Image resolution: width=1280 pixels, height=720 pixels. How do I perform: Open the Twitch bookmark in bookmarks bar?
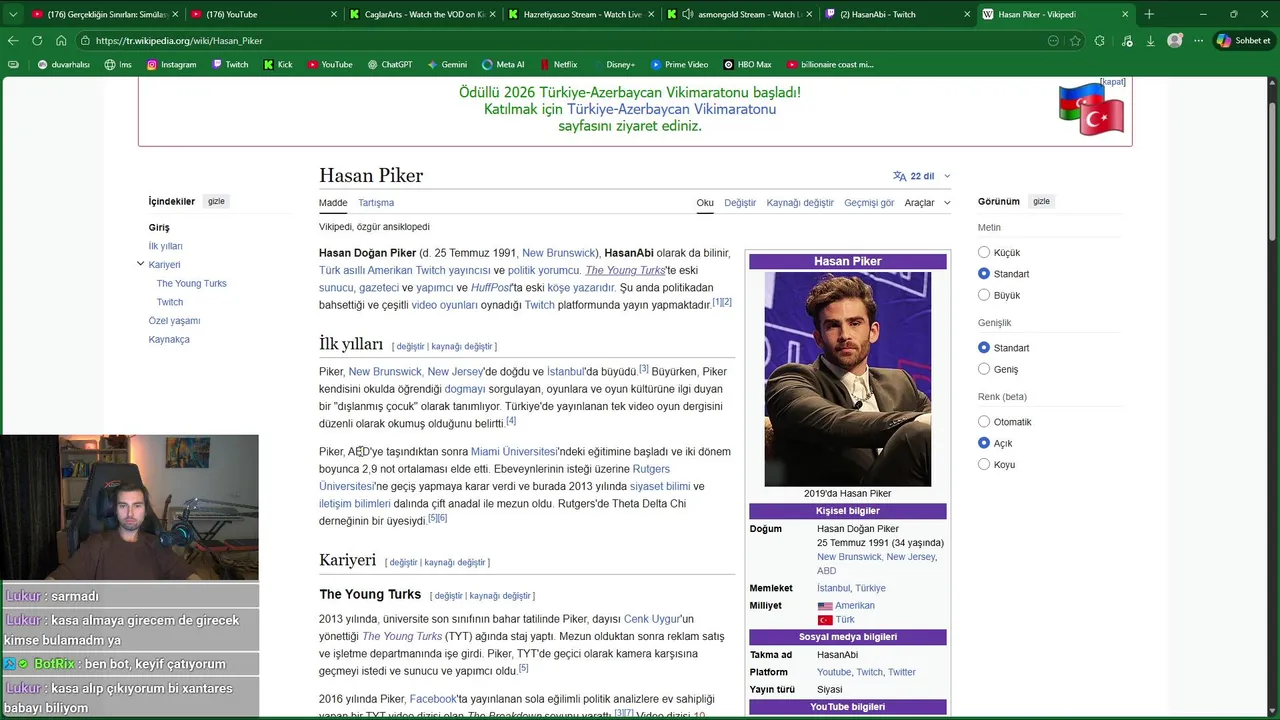click(x=230, y=64)
